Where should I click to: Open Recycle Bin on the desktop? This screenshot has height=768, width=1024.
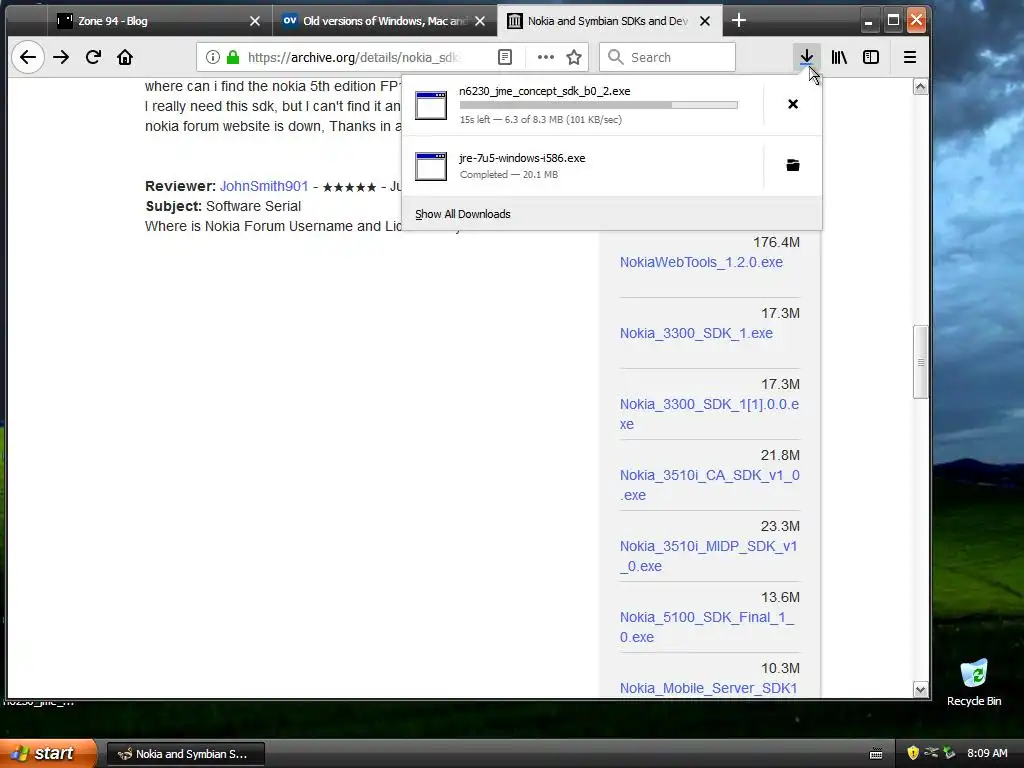tap(974, 682)
